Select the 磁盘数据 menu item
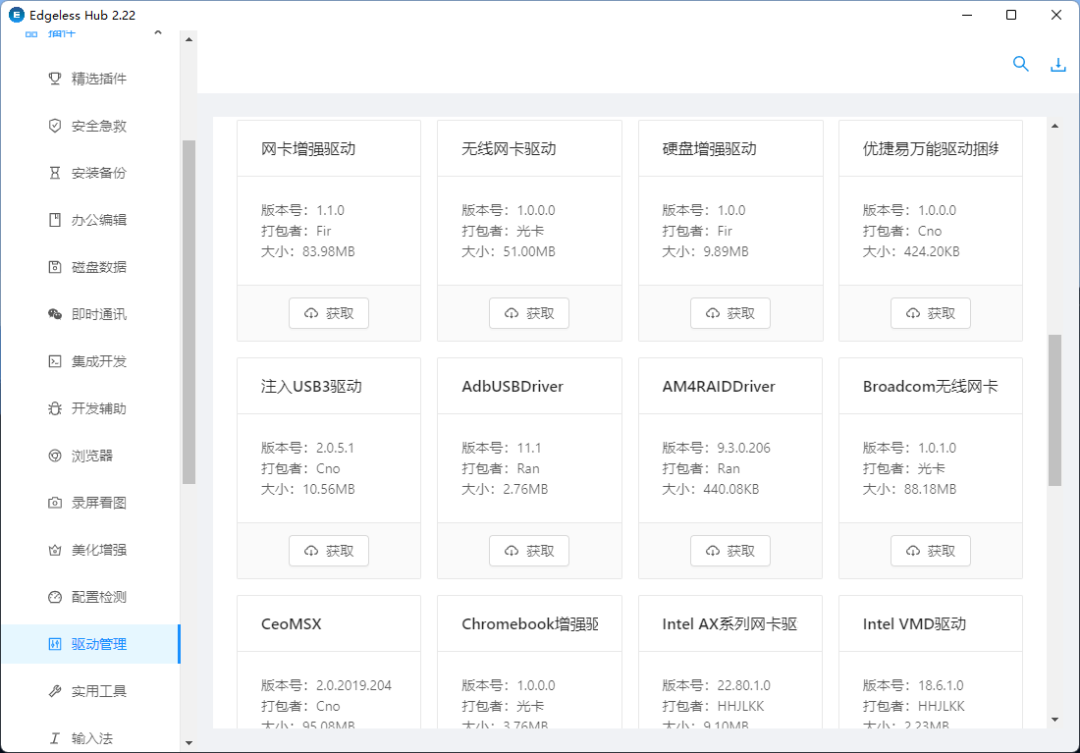 tap(98, 267)
